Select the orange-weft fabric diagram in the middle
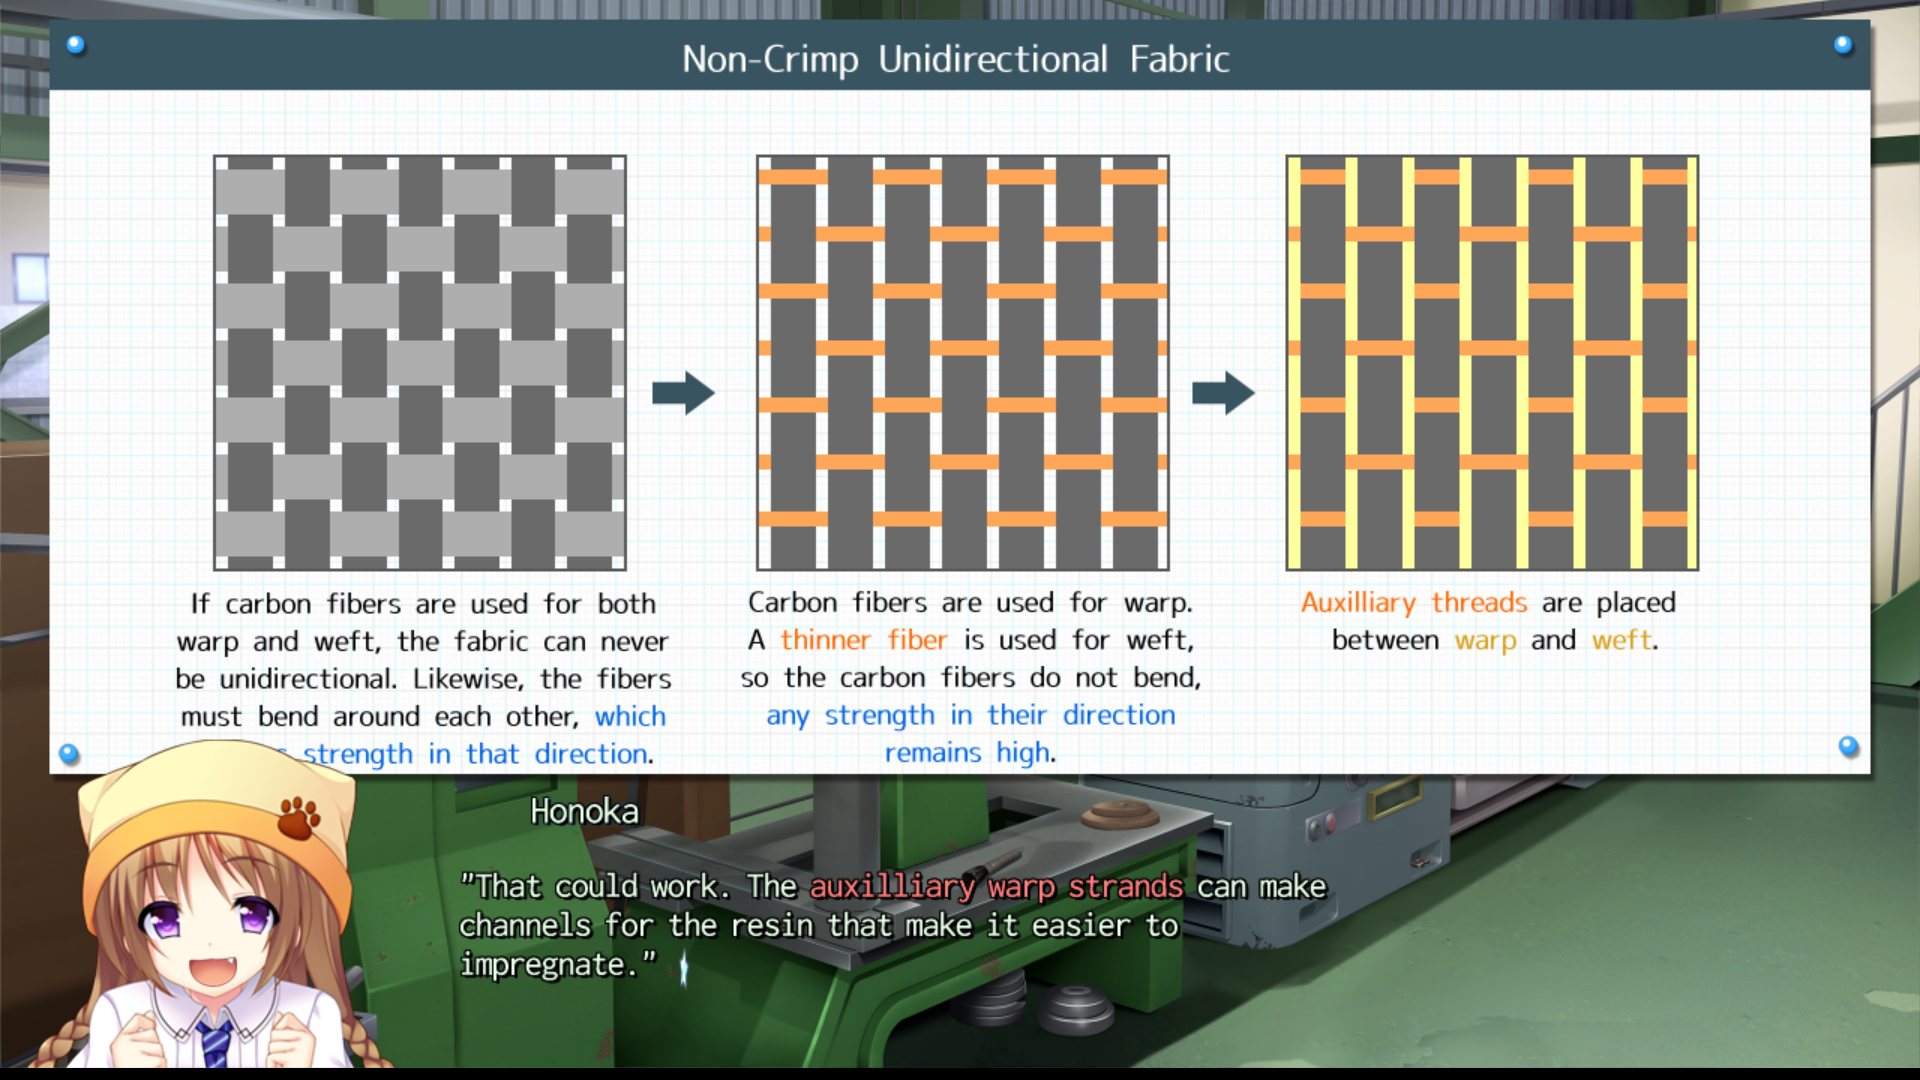This screenshot has height=1080, width=1920. click(962, 362)
